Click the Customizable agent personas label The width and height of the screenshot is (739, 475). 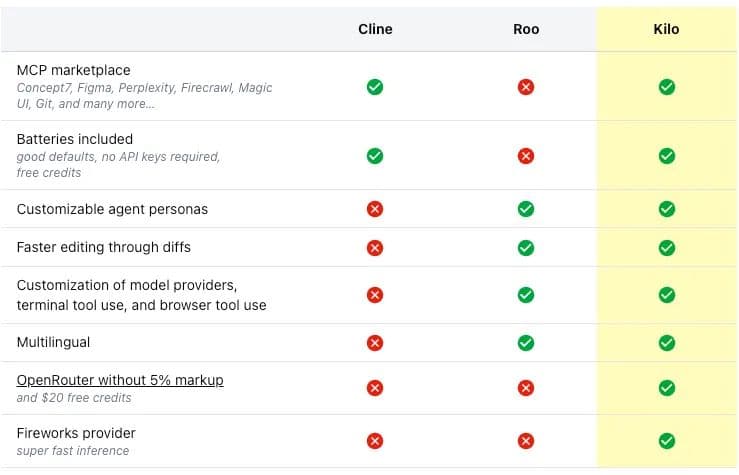pos(112,209)
